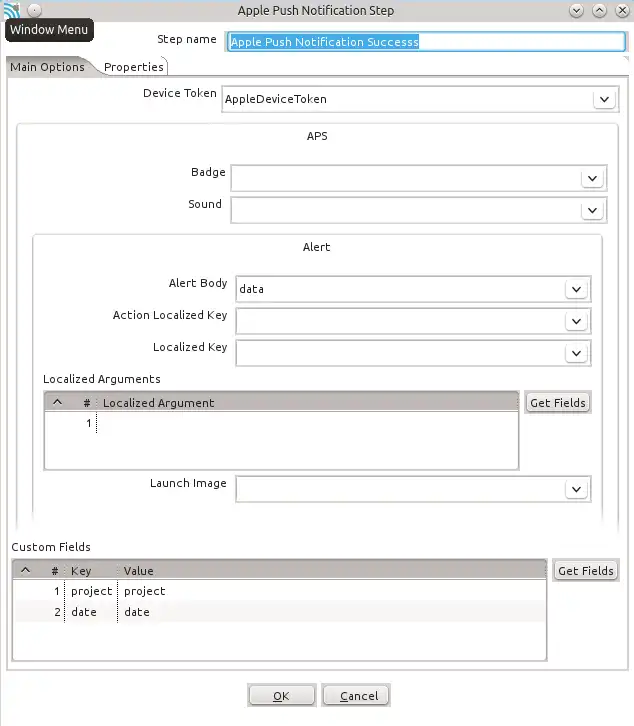Close the Apple Push Notification Step window
The width and height of the screenshot is (634, 726).
[x=622, y=10]
